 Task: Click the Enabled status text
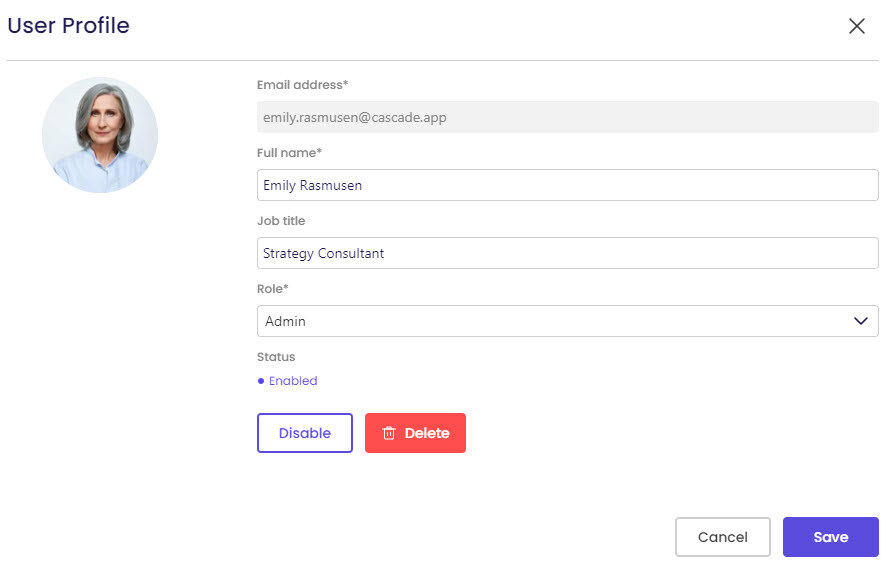(x=293, y=381)
